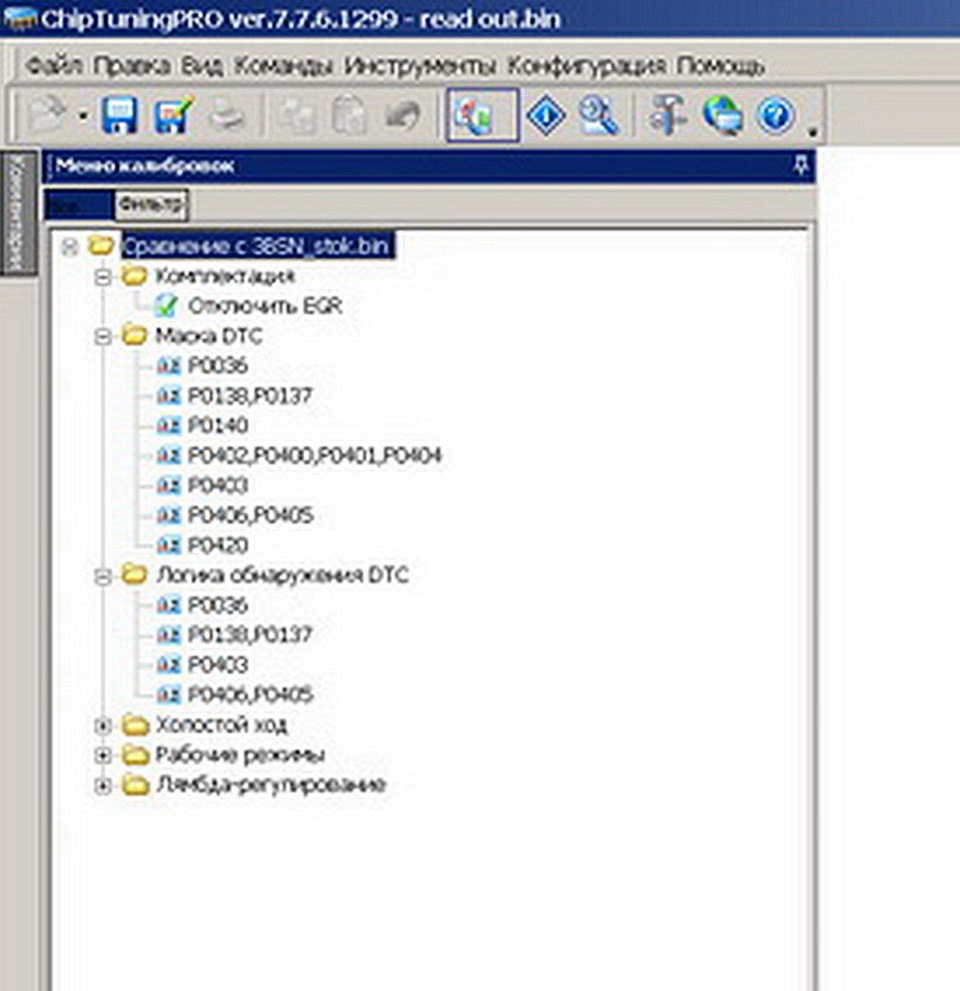960x991 pixels.
Task: Click the P0140 item icon
Action: pos(168,425)
